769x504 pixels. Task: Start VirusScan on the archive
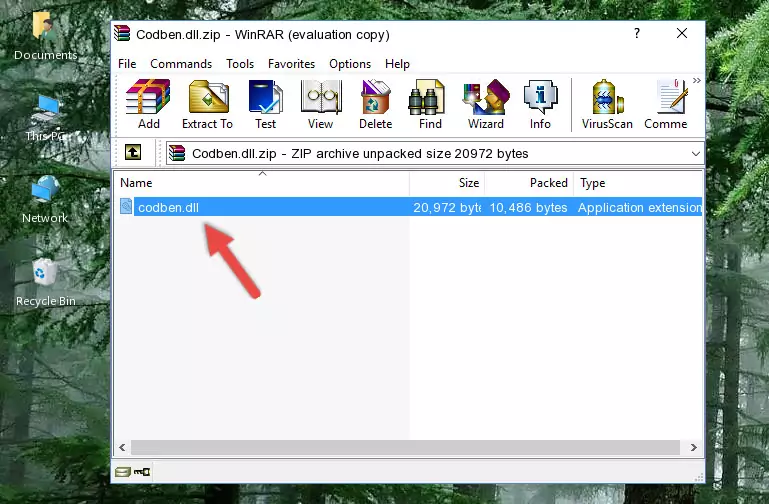tap(607, 104)
